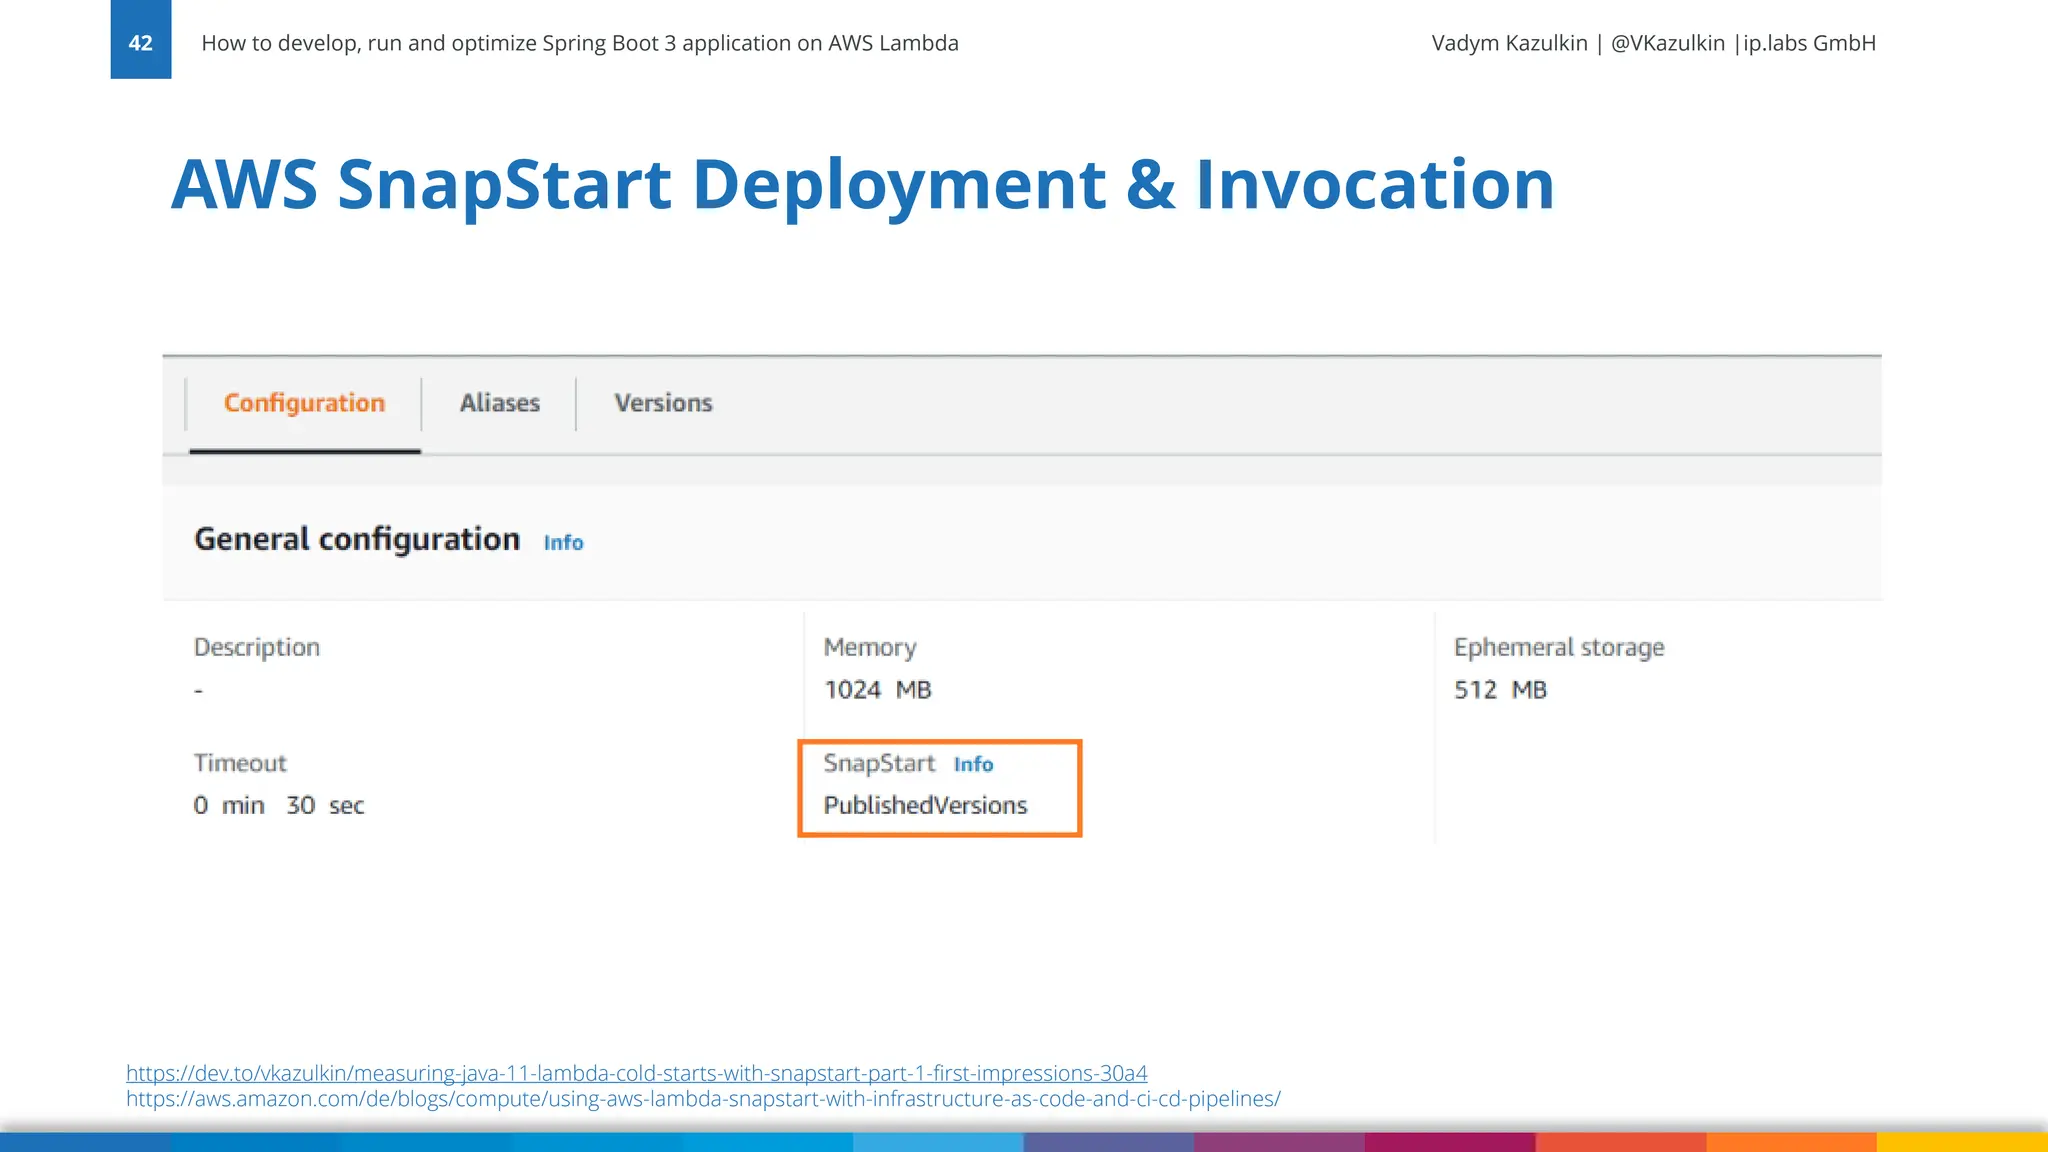Click the Ephemeral storage label
Viewport: 2048px width, 1152px height.
pyautogui.click(x=1558, y=647)
